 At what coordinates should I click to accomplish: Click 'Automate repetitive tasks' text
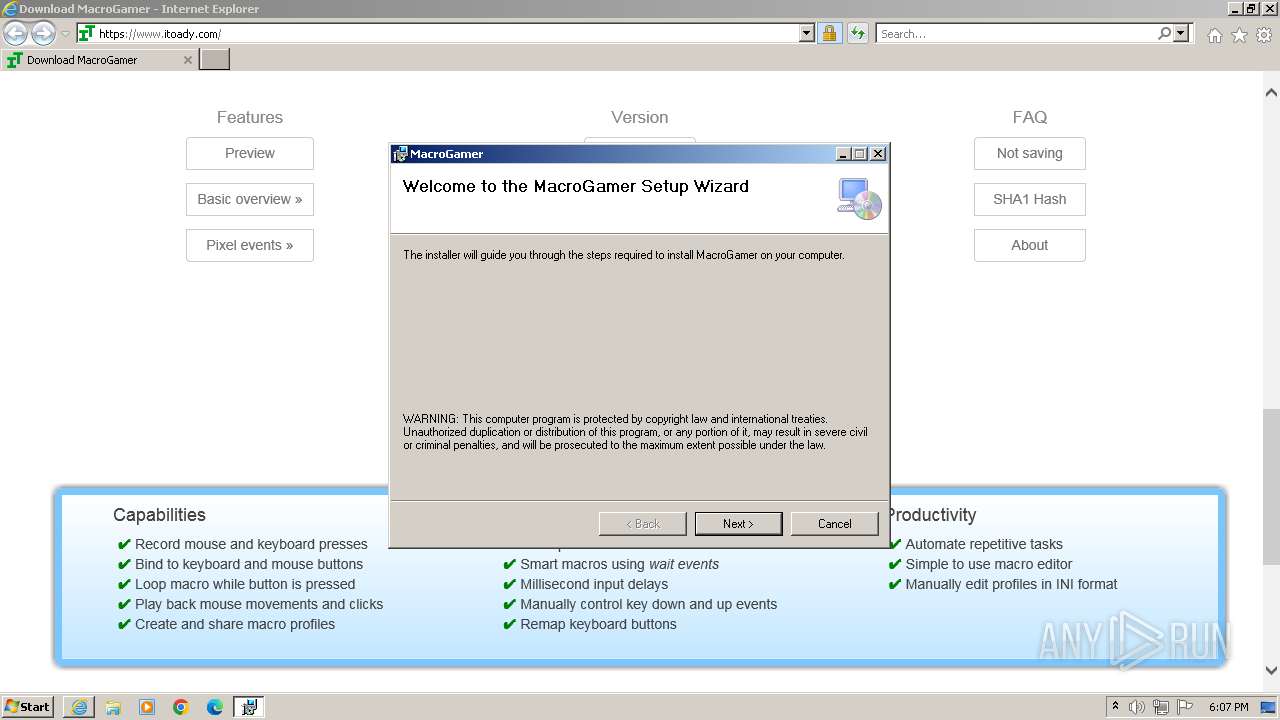pos(984,544)
